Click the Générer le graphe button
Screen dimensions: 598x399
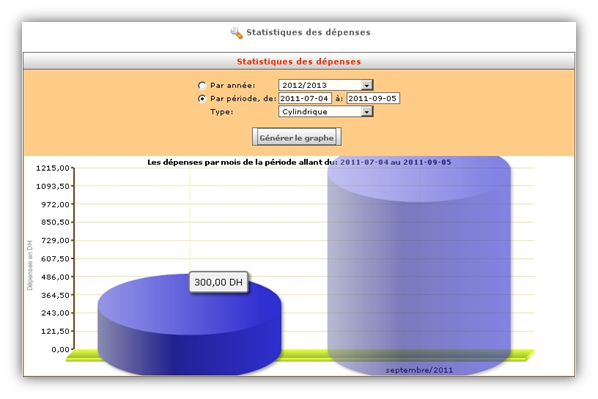pyautogui.click(x=297, y=137)
